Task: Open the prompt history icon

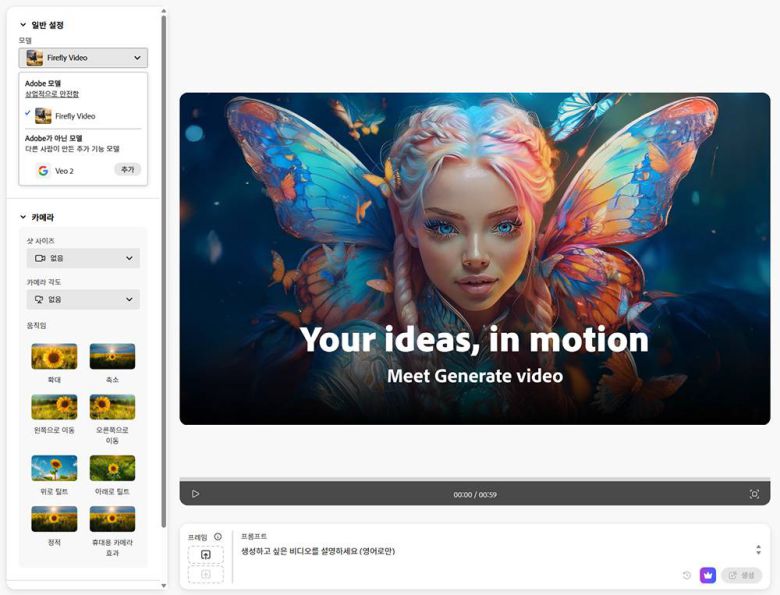Action: [x=687, y=575]
